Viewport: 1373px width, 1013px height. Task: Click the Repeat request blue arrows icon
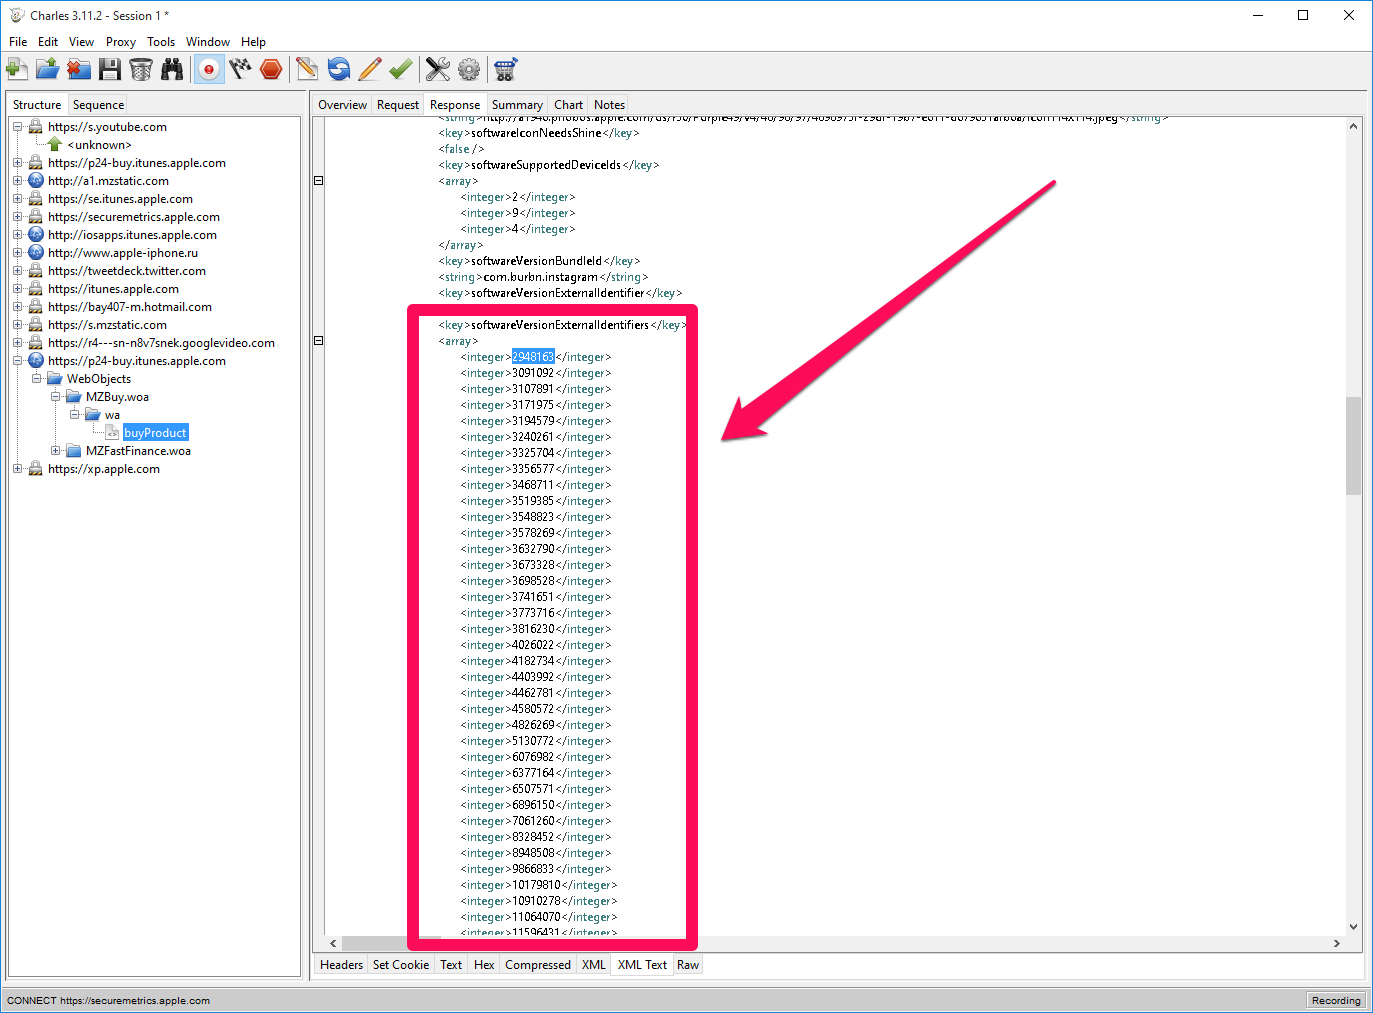click(x=339, y=69)
